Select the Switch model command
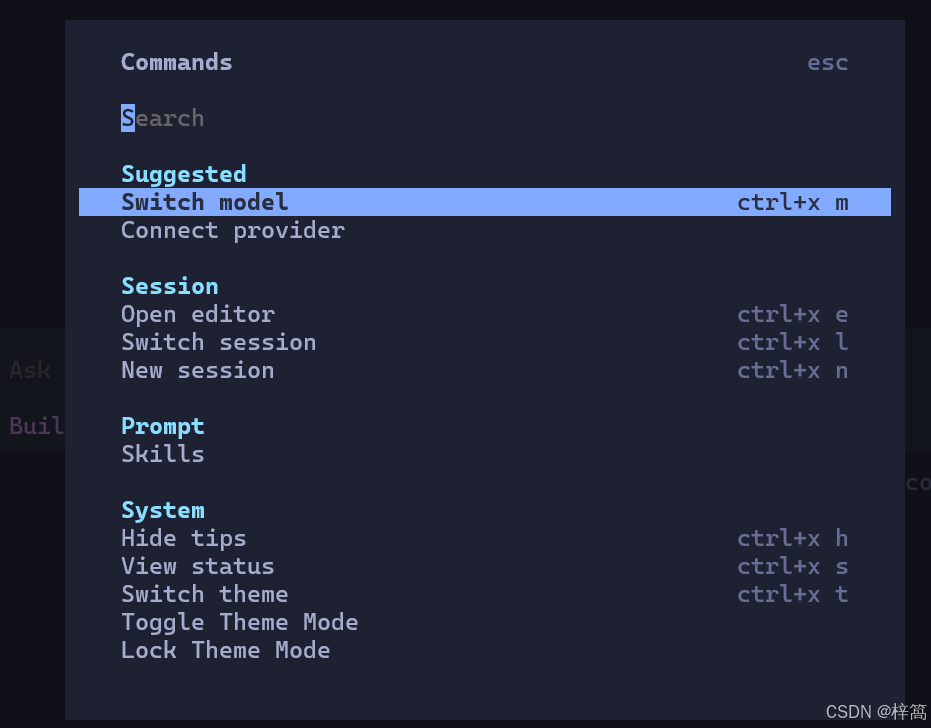The image size is (931, 728). click(484, 202)
